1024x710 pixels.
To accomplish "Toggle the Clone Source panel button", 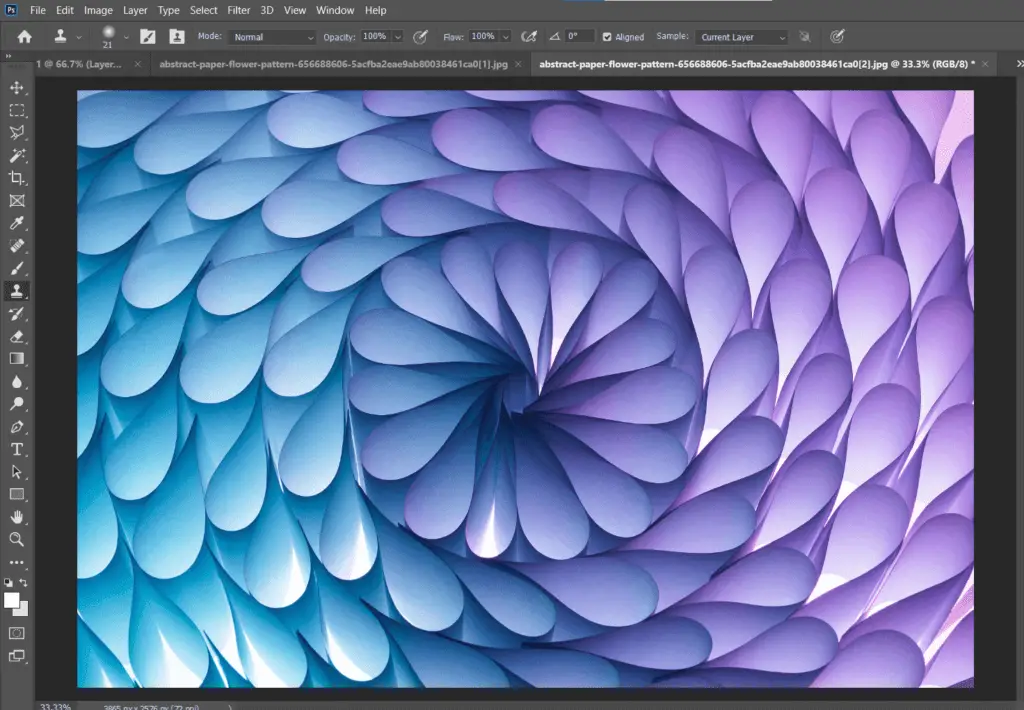I will pyautogui.click(x=176, y=37).
